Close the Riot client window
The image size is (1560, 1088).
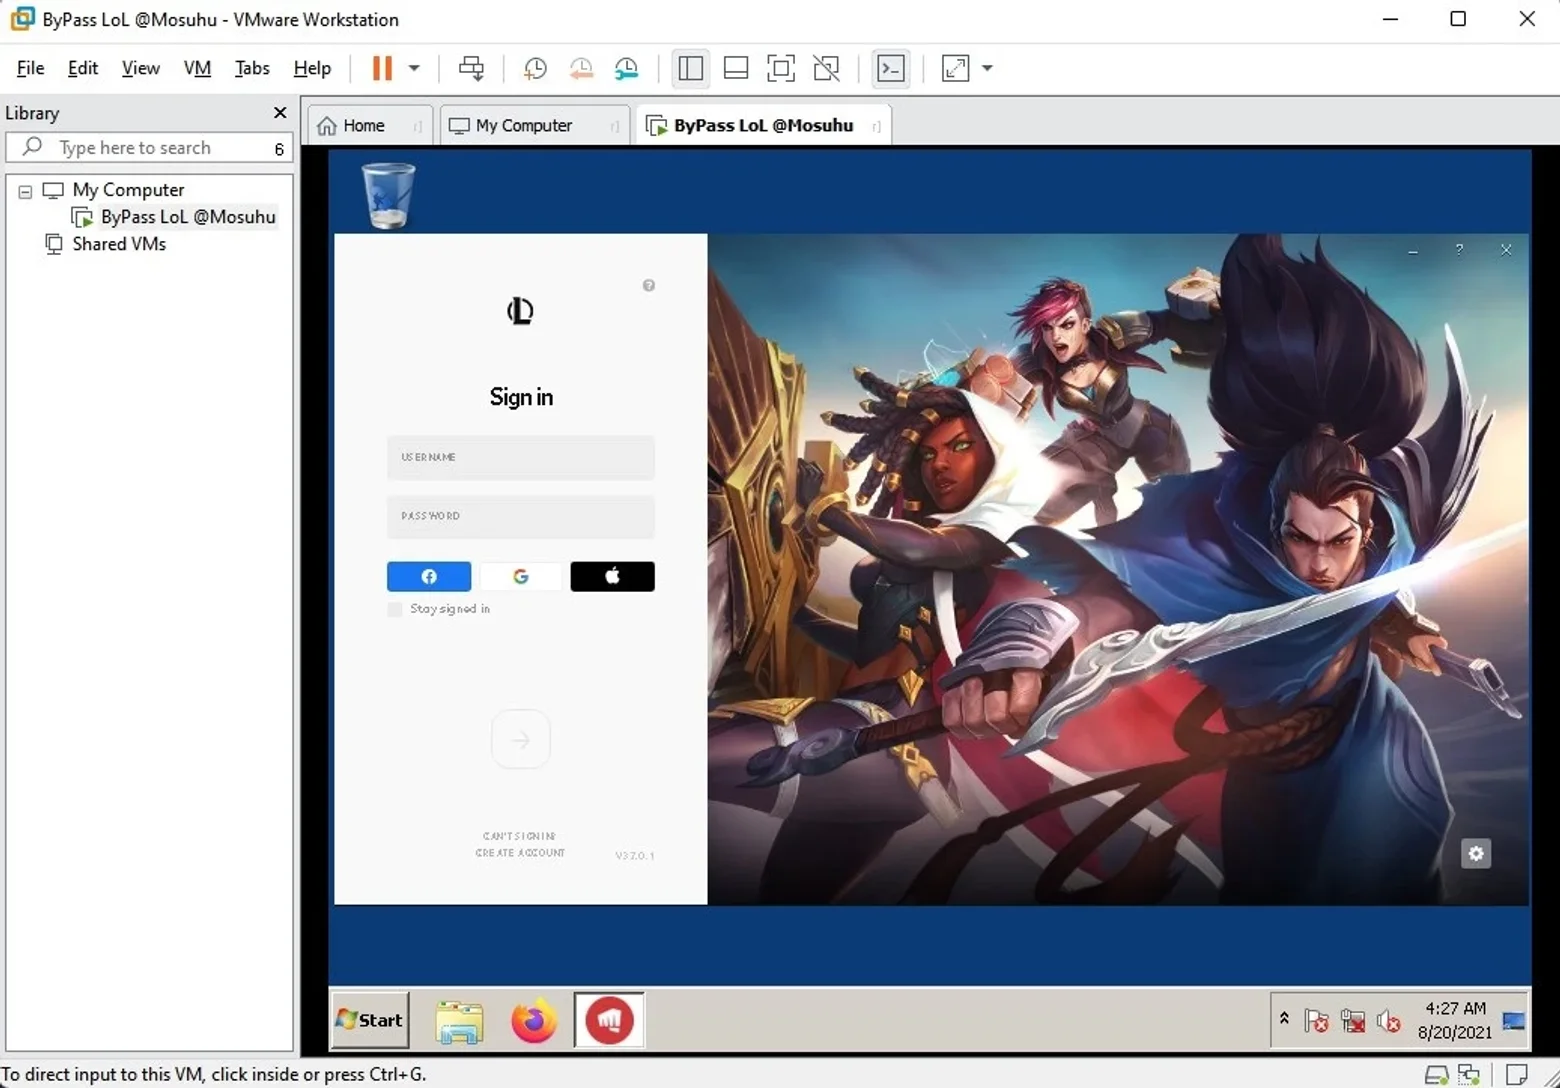(1506, 250)
